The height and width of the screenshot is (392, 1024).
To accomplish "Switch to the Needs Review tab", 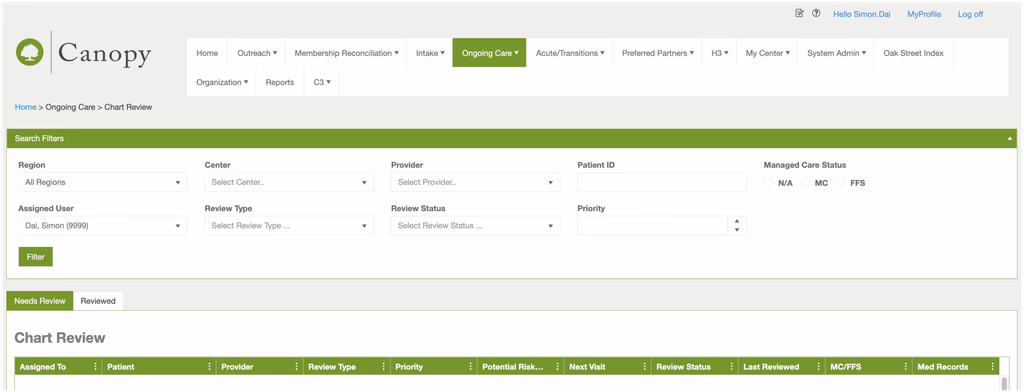I will point(40,301).
